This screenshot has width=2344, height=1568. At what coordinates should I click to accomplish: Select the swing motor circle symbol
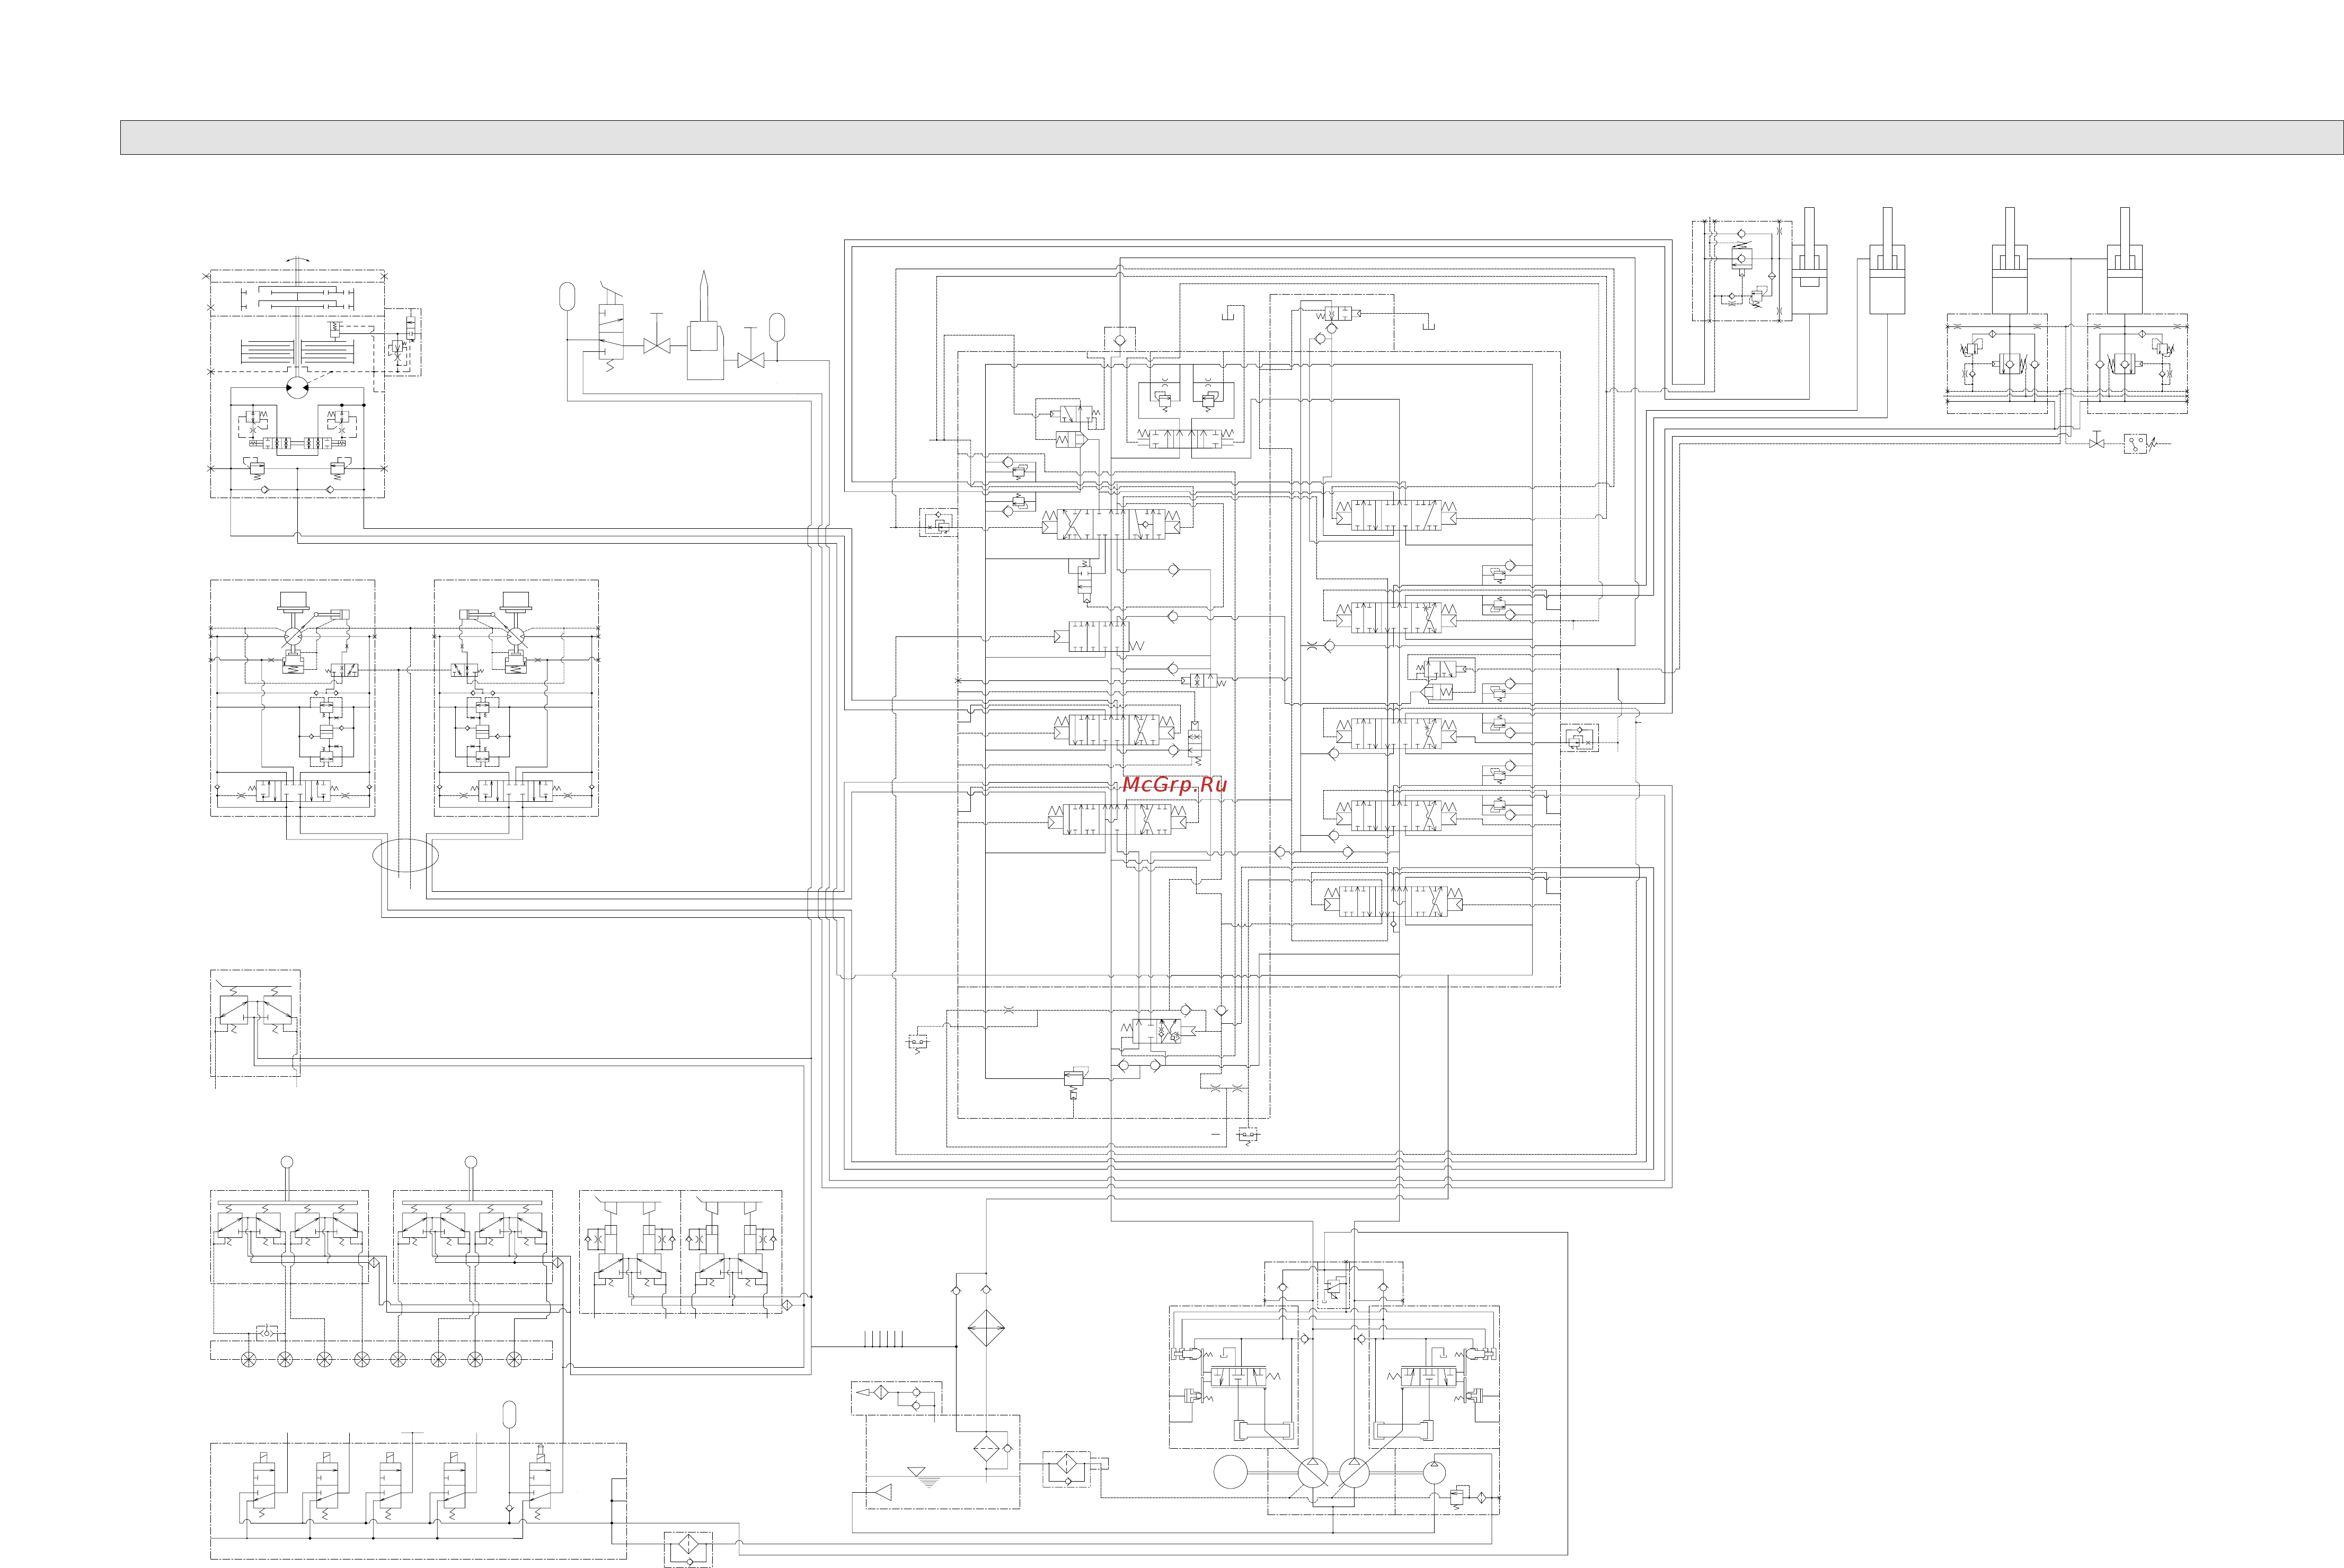297,388
